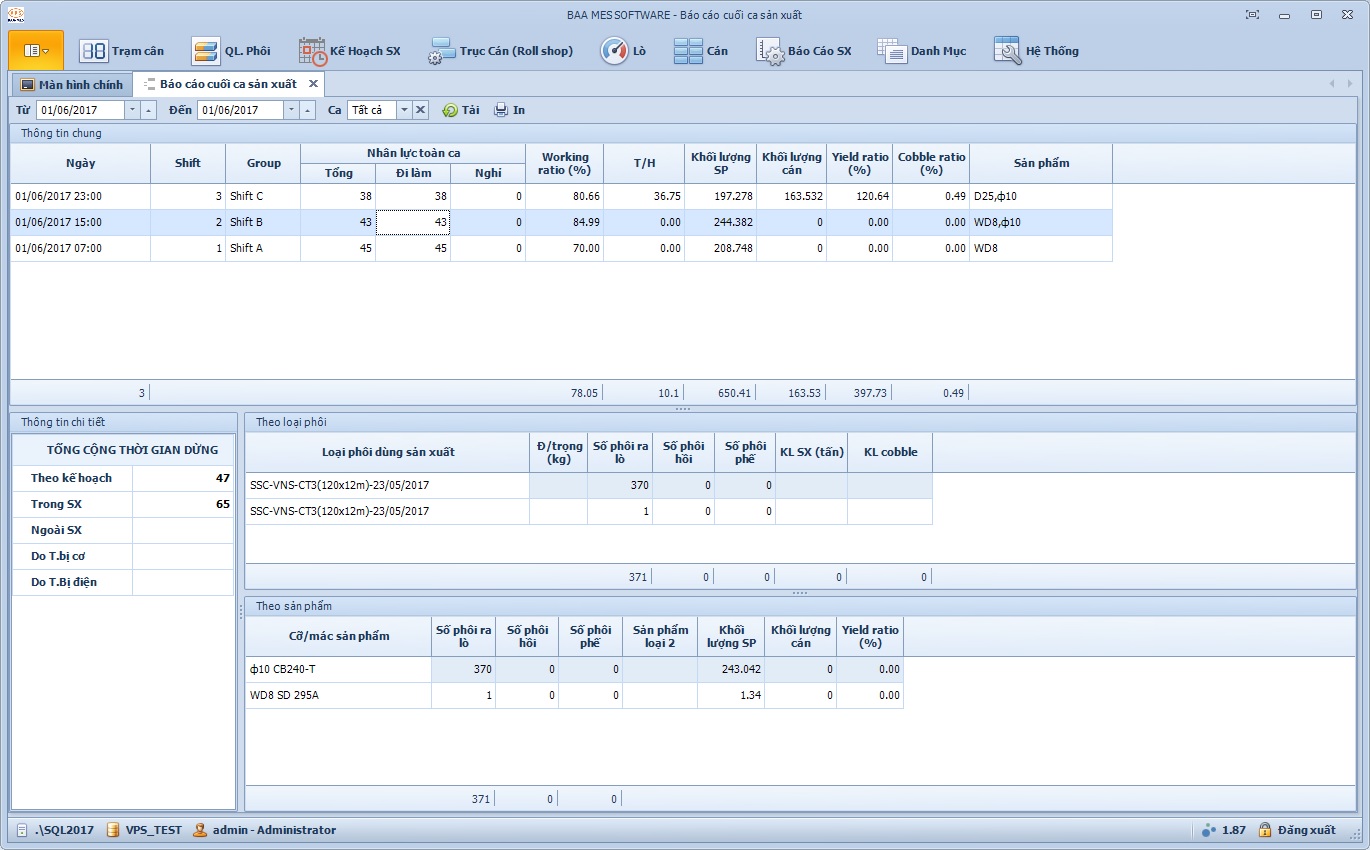Open Báo Cáo SX production reports
This screenshot has width=1370, height=850.
tap(804, 51)
